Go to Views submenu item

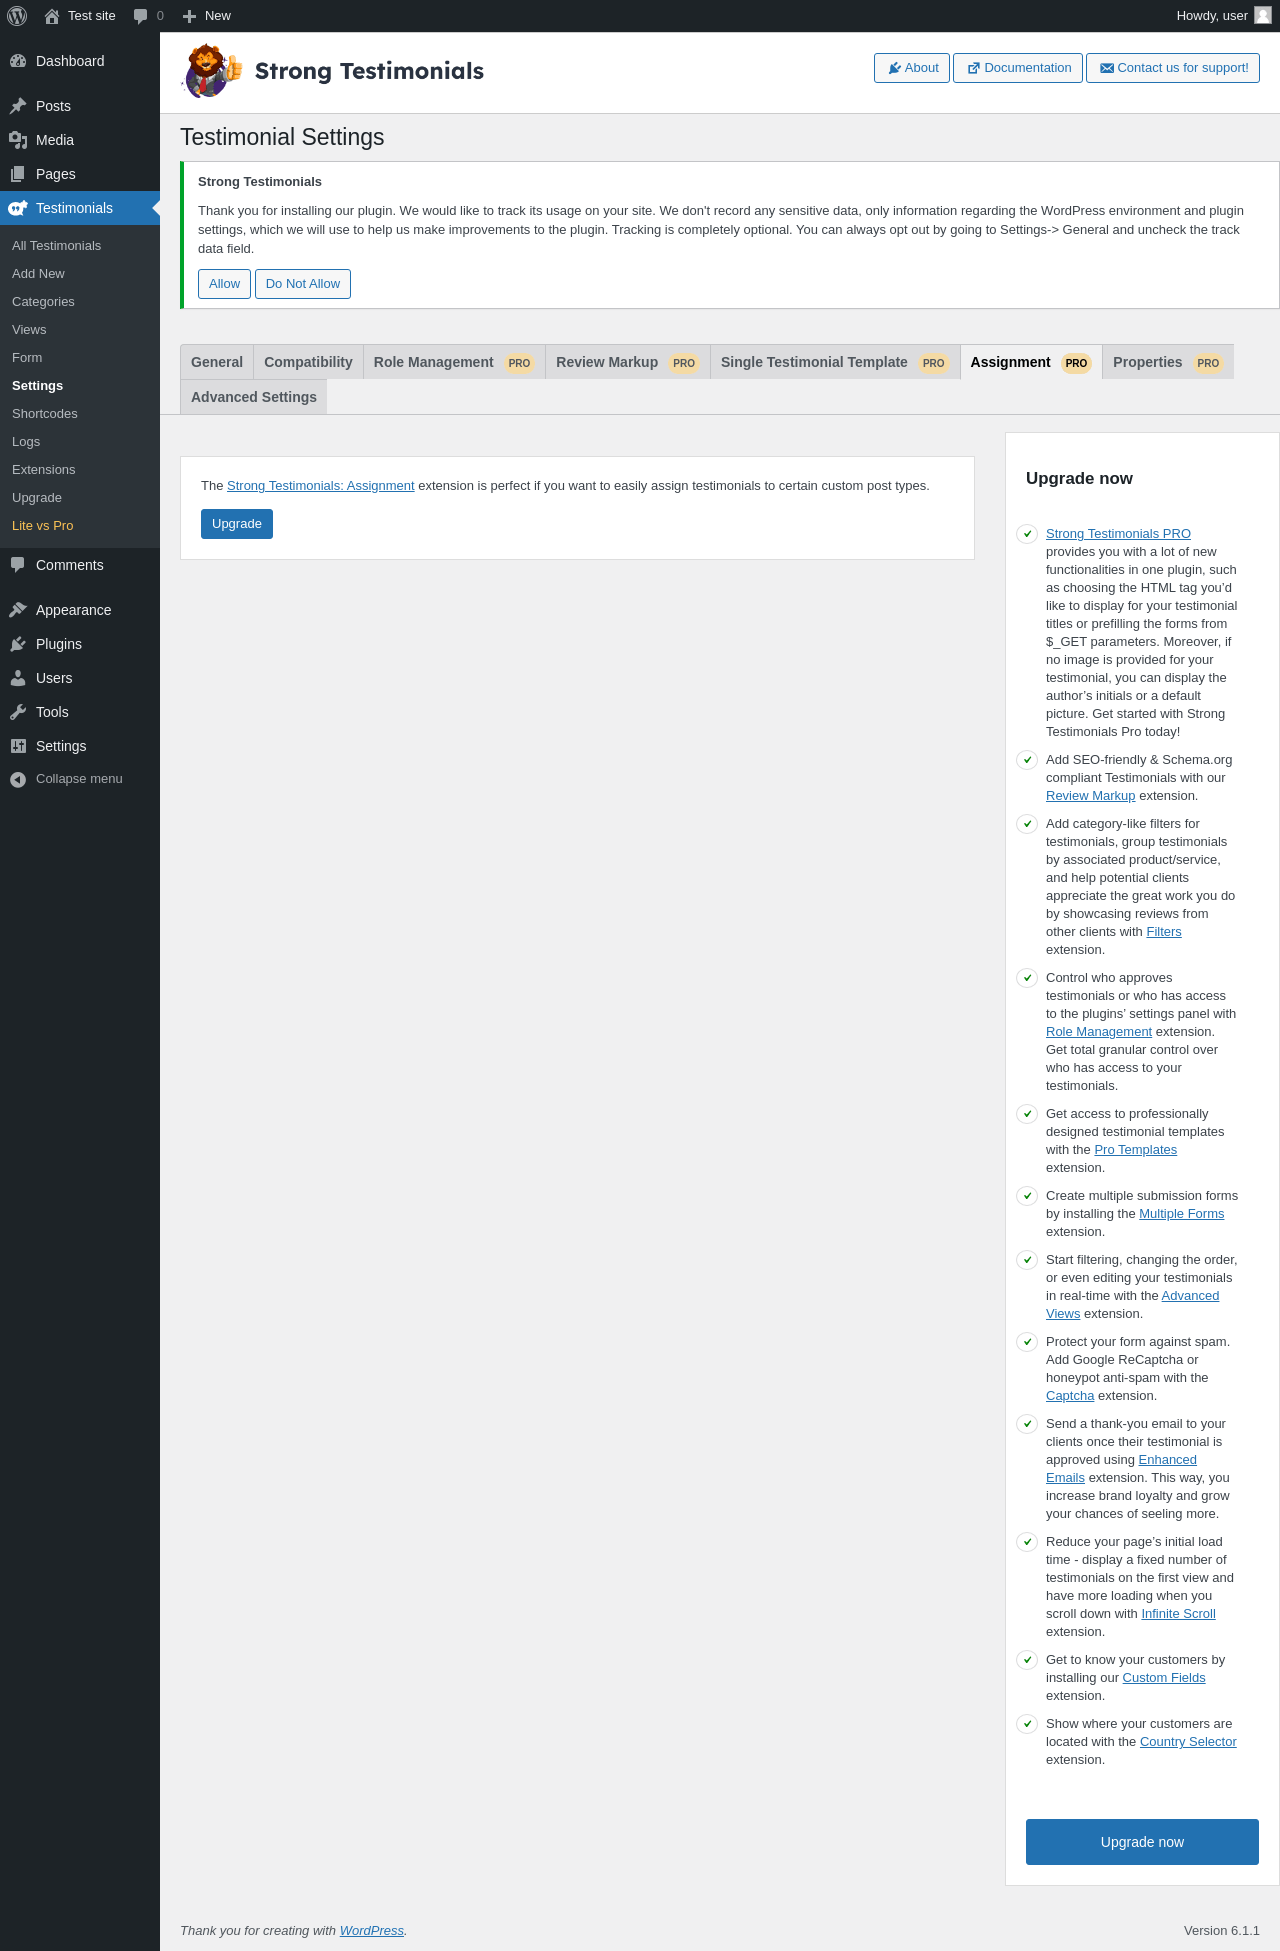pyautogui.click(x=29, y=330)
